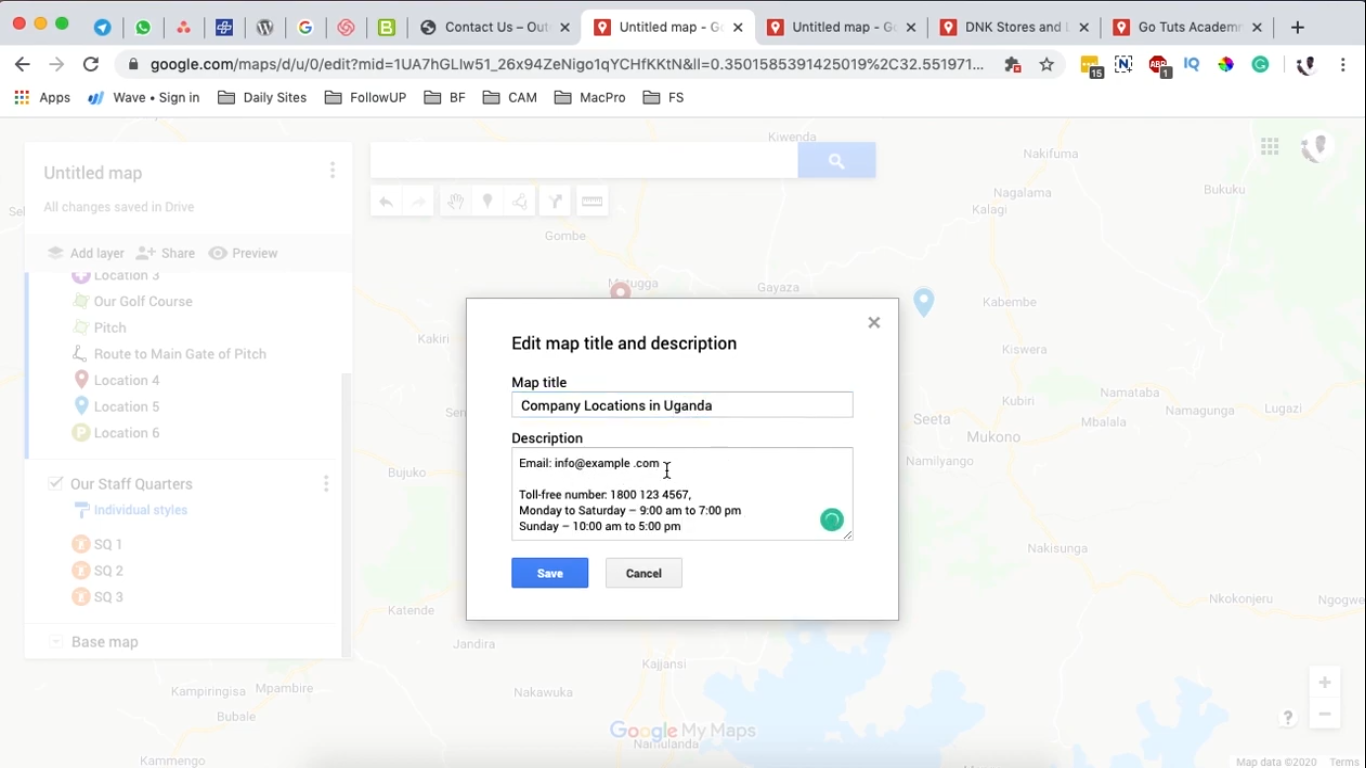Screen dimensions: 1366x768
Task: Click inside the Description text area
Action: coord(682,494)
